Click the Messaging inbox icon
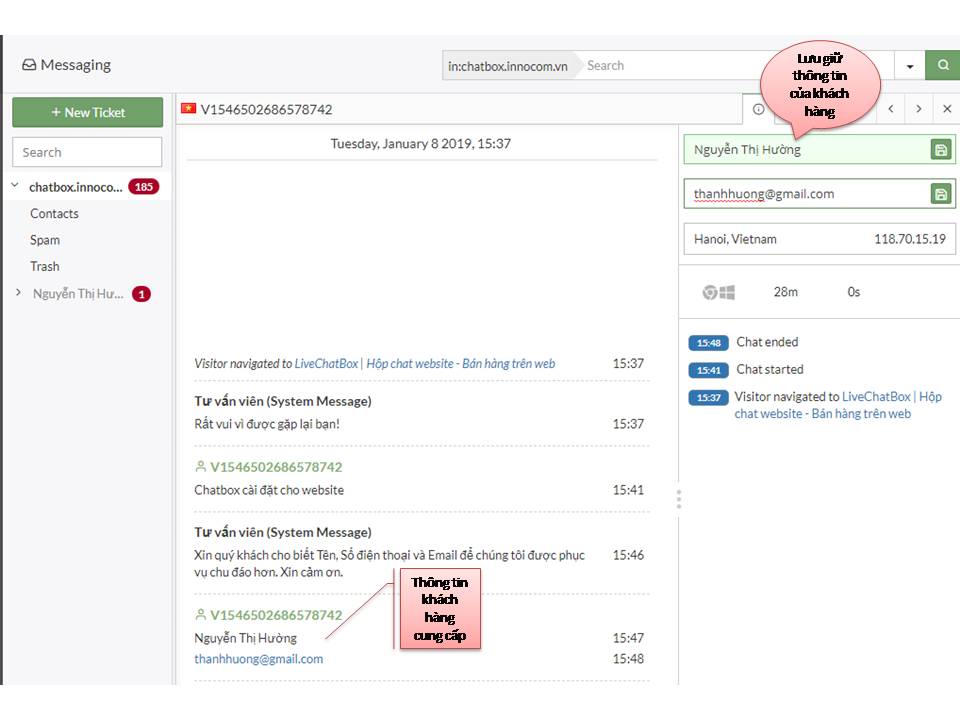Image resolution: width=960 pixels, height=720 pixels. click(x=29, y=65)
